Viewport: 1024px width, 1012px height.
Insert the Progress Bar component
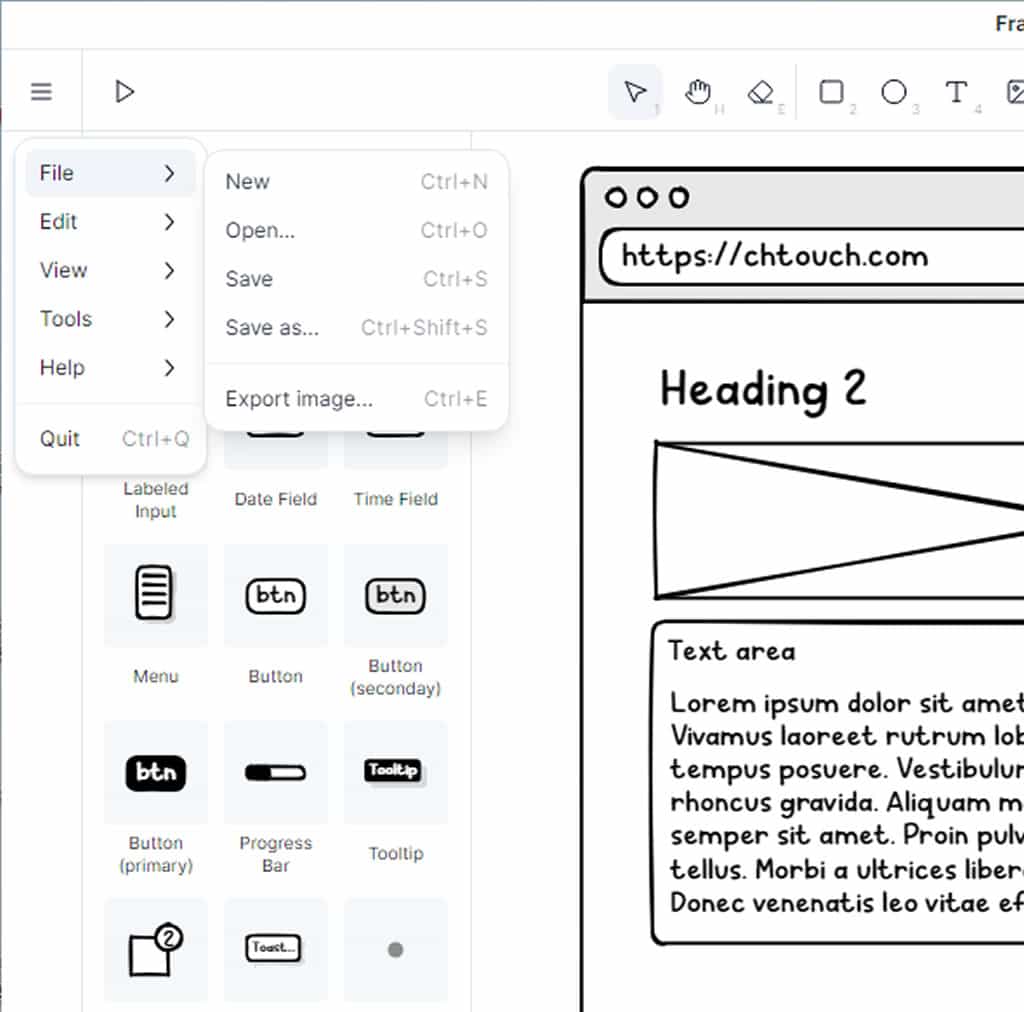[276, 772]
